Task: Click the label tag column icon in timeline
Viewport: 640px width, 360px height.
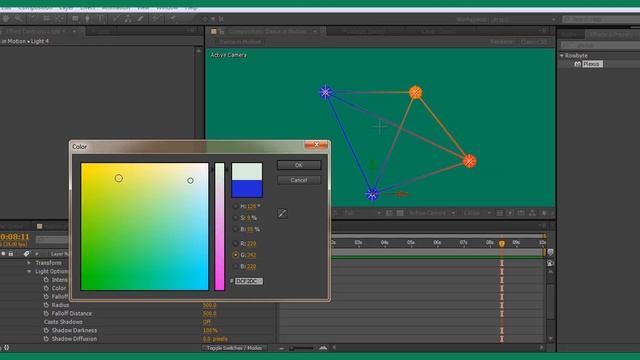Action: coord(27,254)
